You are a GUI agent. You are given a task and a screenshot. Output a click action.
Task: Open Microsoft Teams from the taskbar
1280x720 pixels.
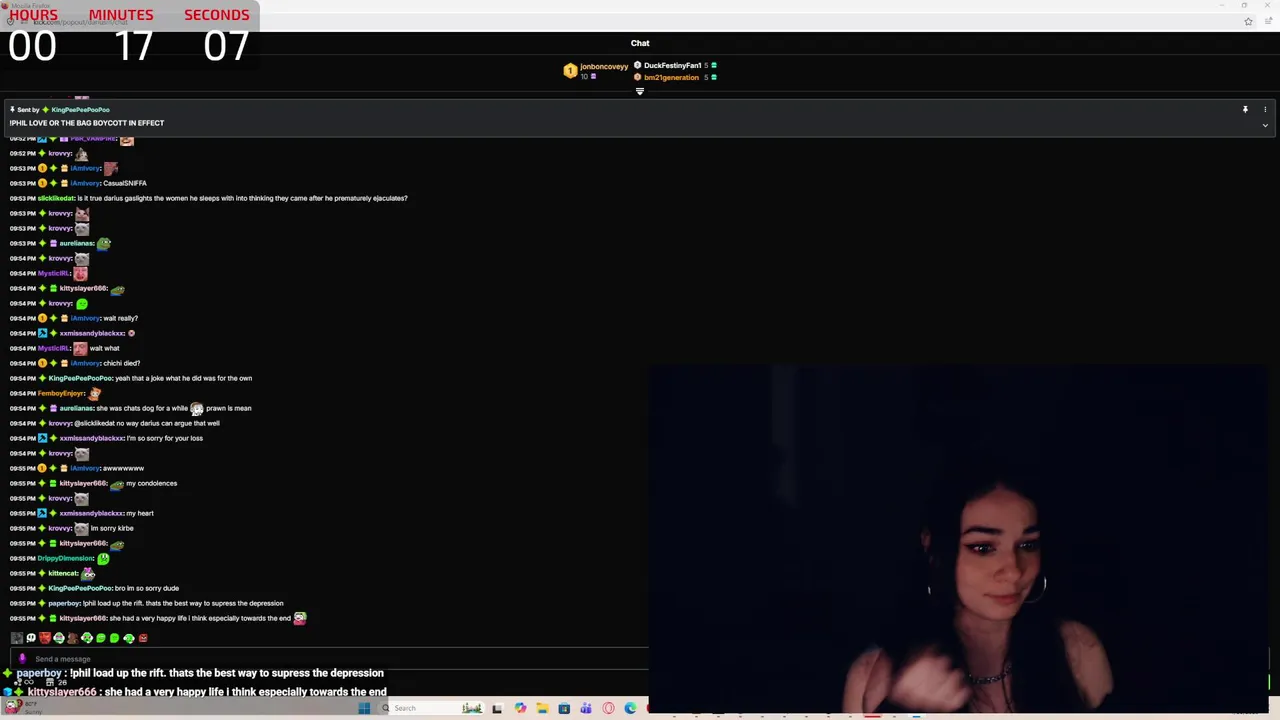586,708
